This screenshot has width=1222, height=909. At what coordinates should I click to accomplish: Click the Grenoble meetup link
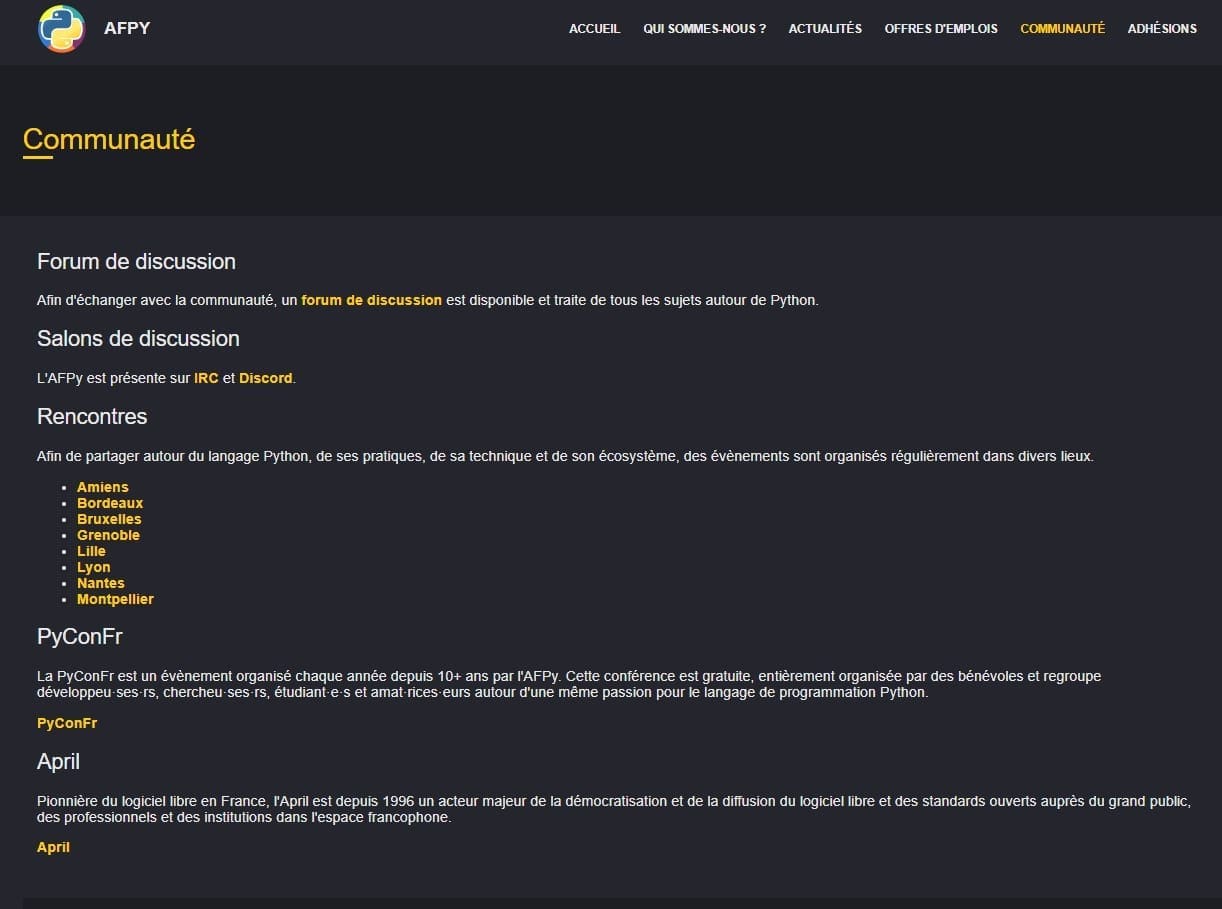[108, 535]
